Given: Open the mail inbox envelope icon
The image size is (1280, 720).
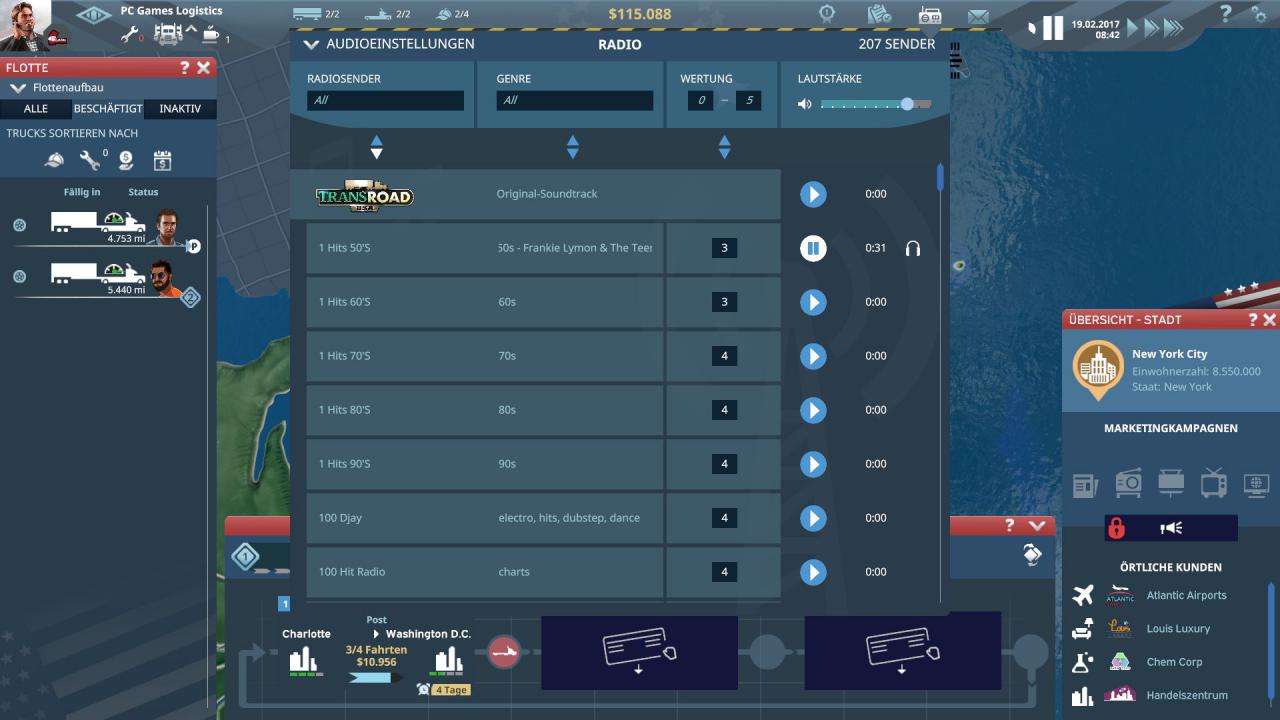Looking at the screenshot, I should point(978,16).
